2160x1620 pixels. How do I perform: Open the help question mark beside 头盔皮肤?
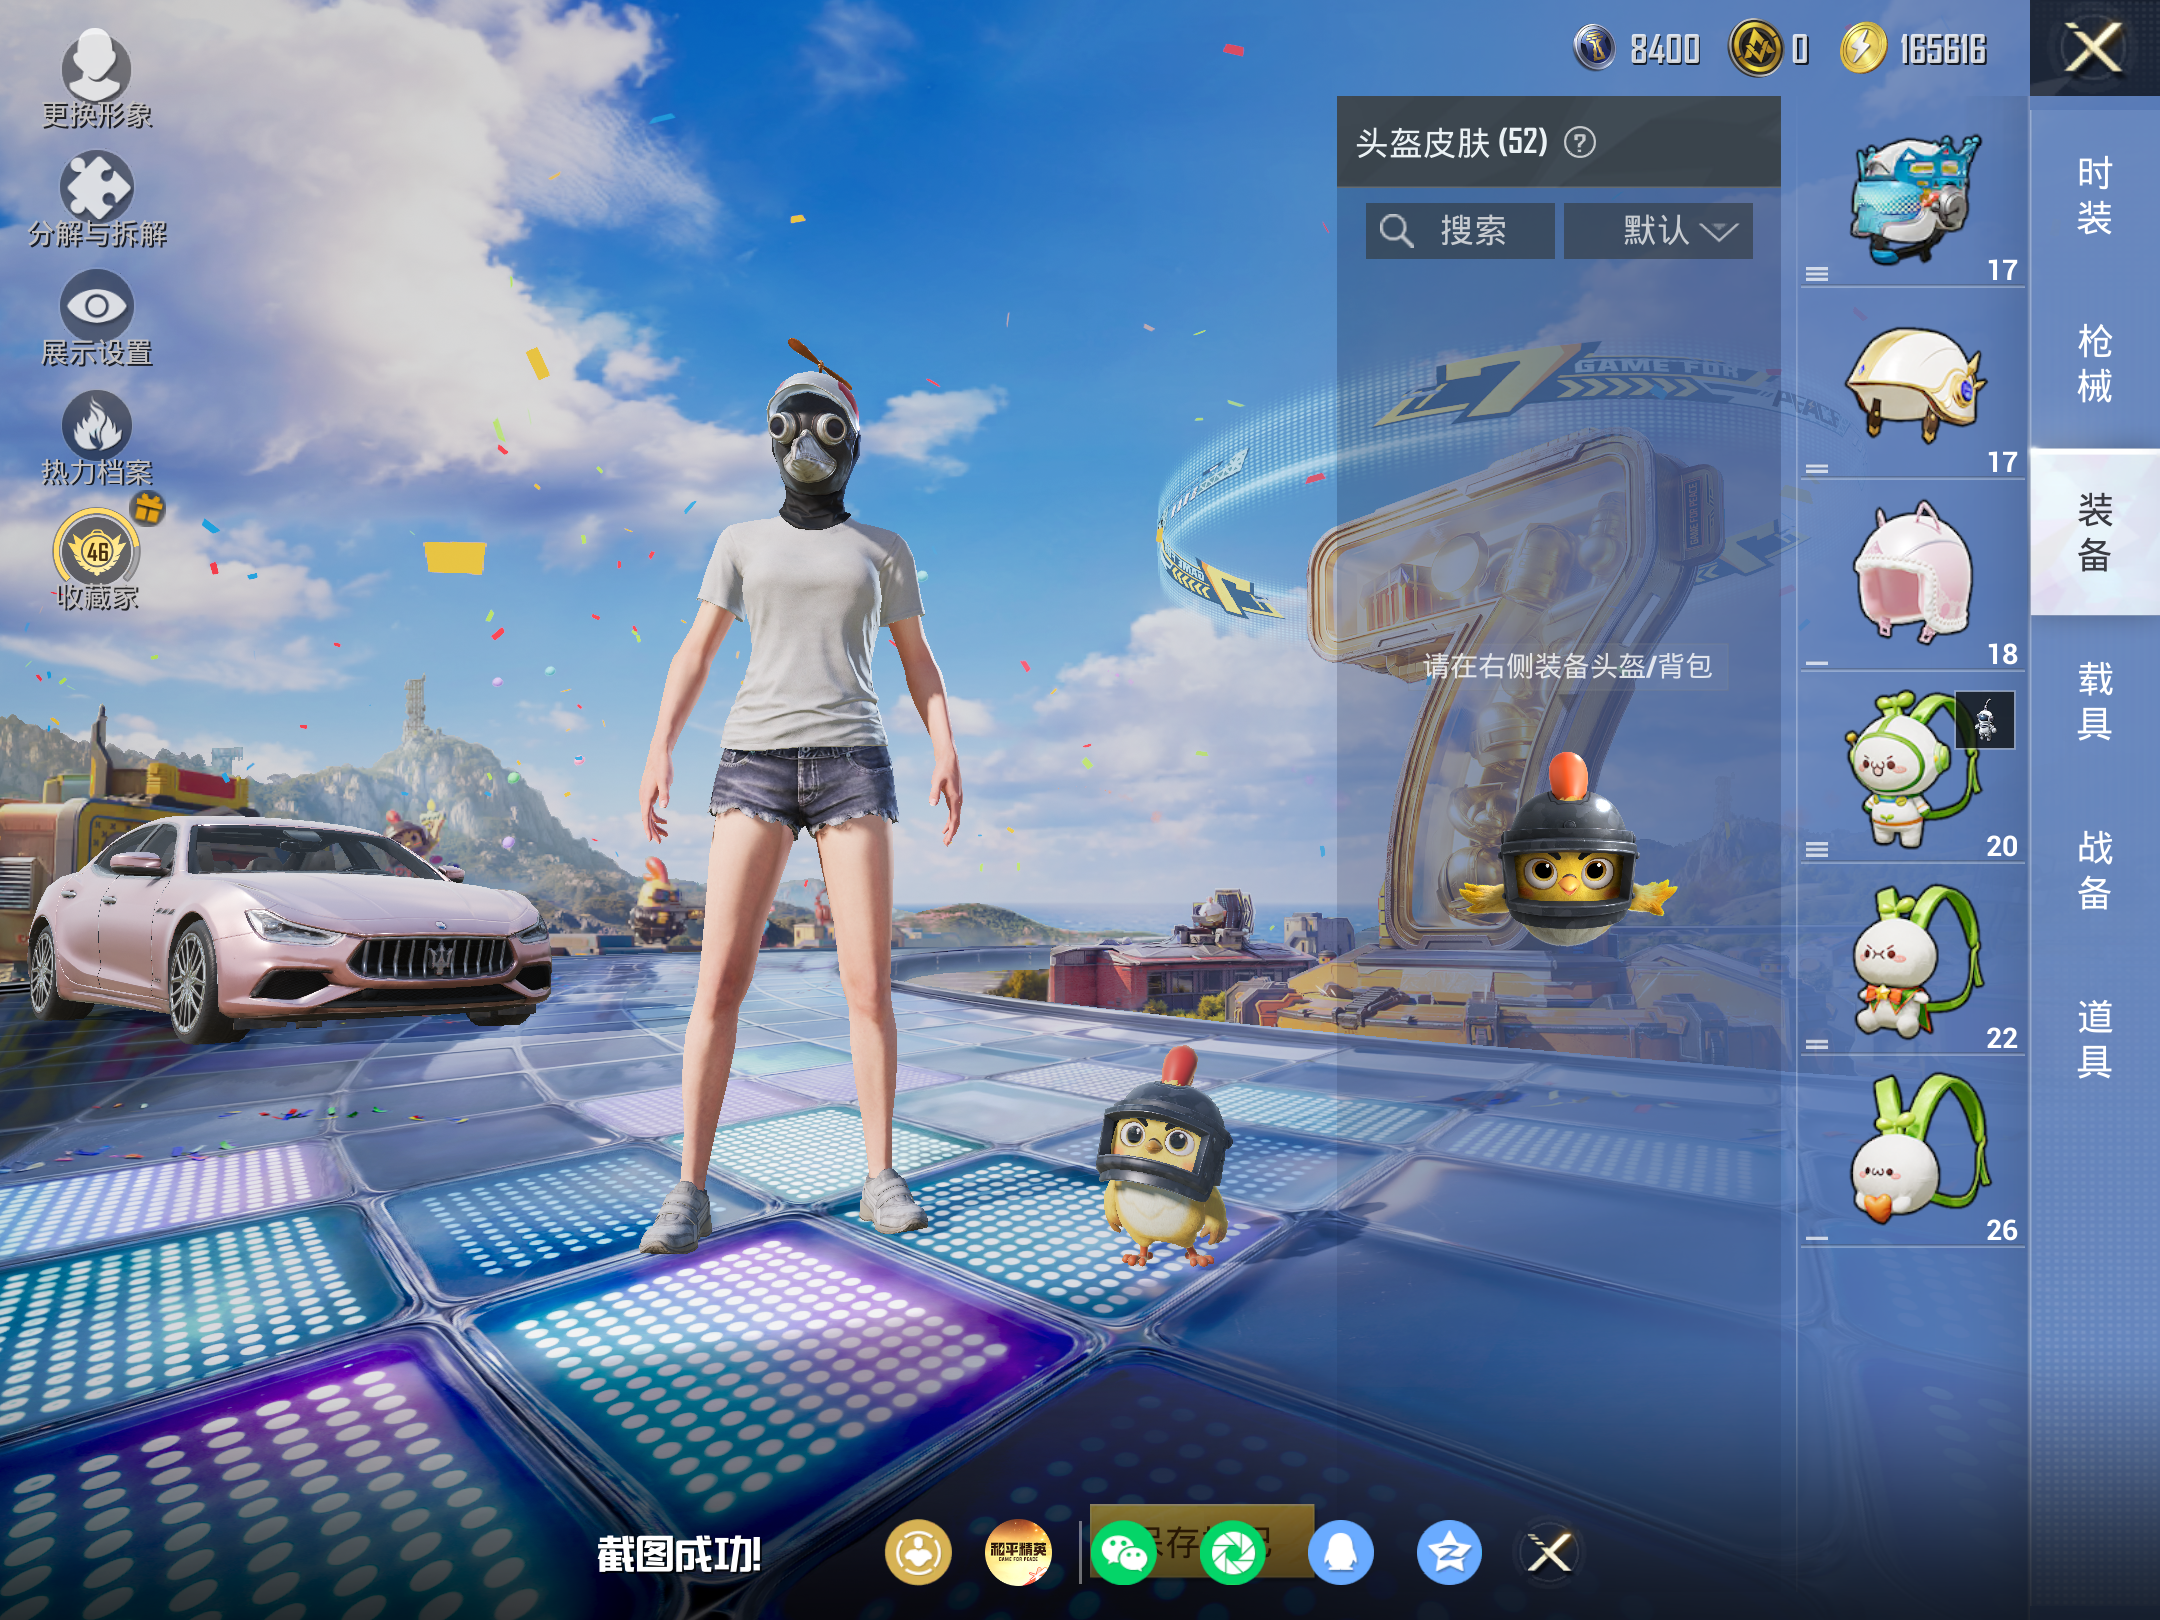[1580, 143]
